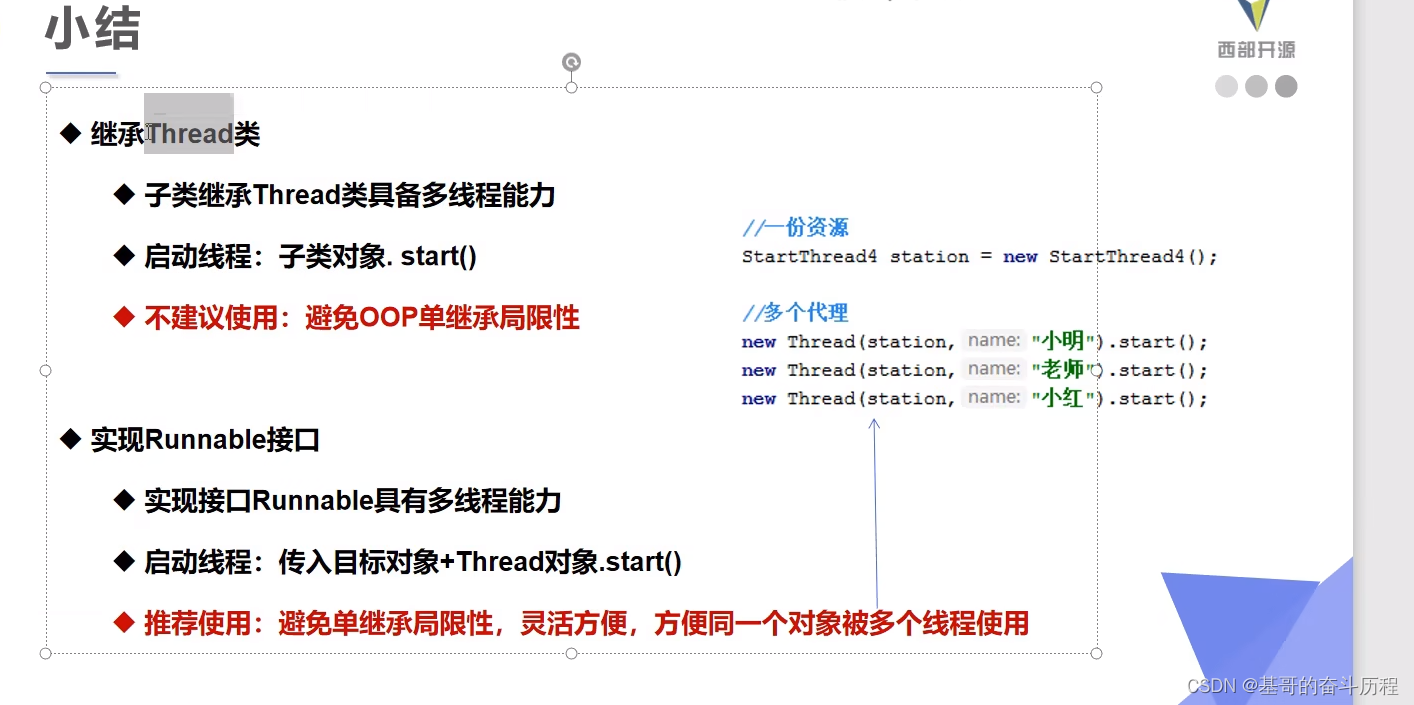Click the red line 不建议使用：避免OOP单继承局限性

pos(362,318)
